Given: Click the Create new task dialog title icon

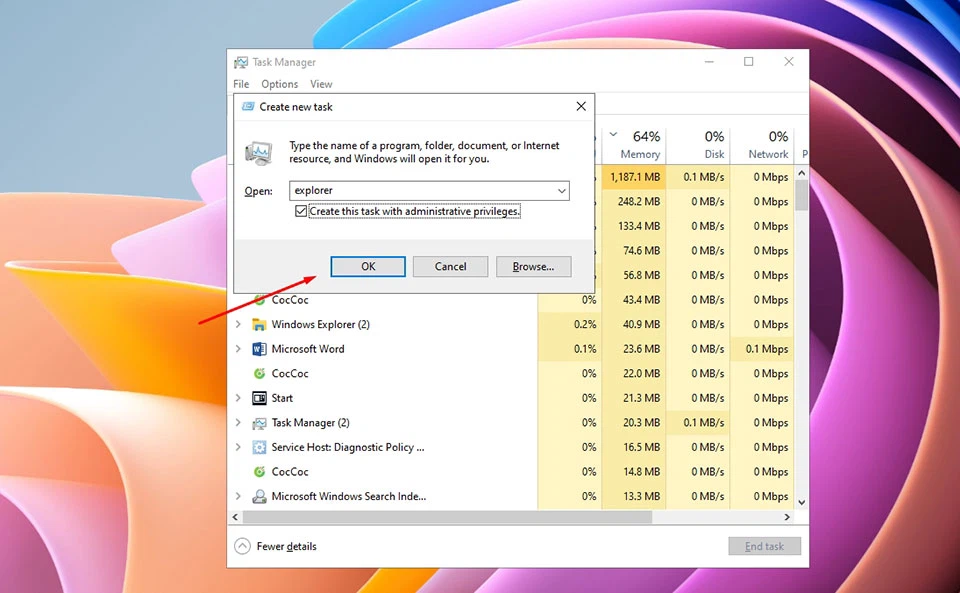Looking at the screenshot, I should tap(248, 106).
